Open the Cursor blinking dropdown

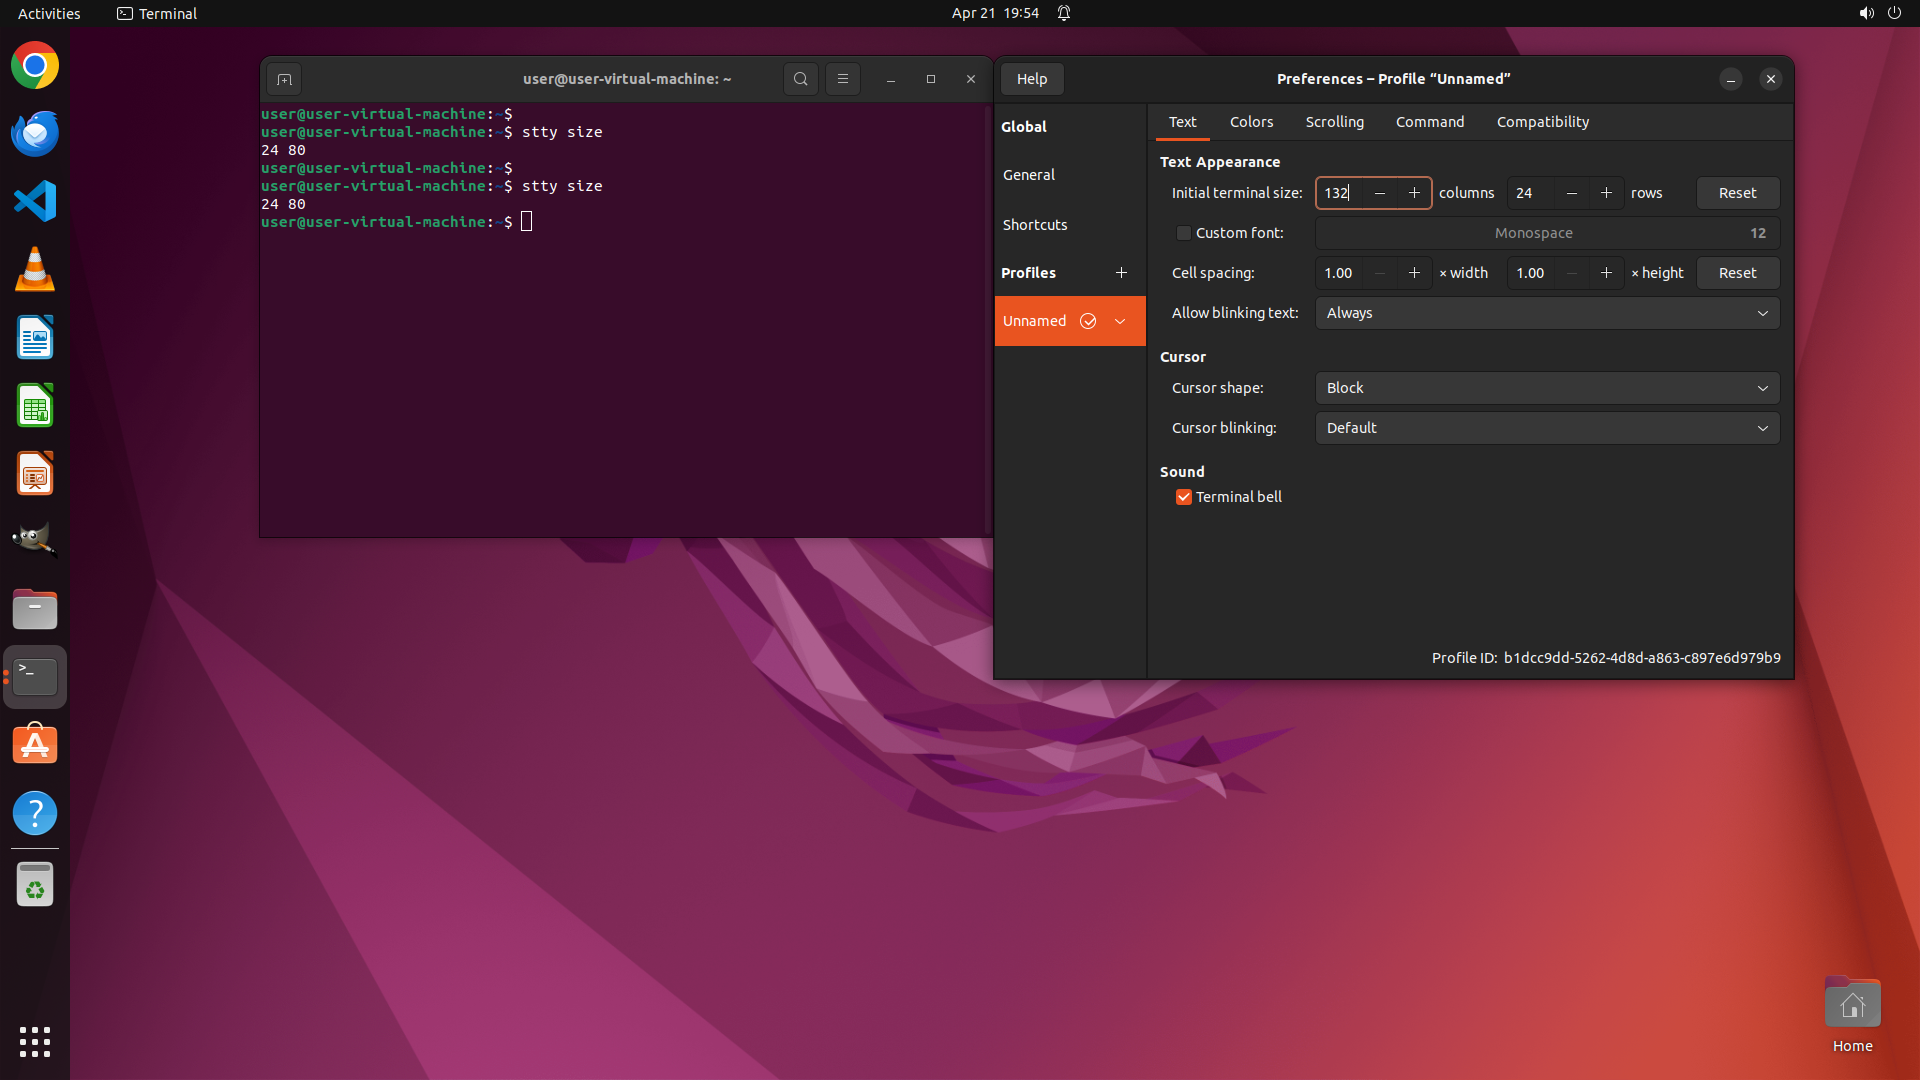coord(1547,428)
